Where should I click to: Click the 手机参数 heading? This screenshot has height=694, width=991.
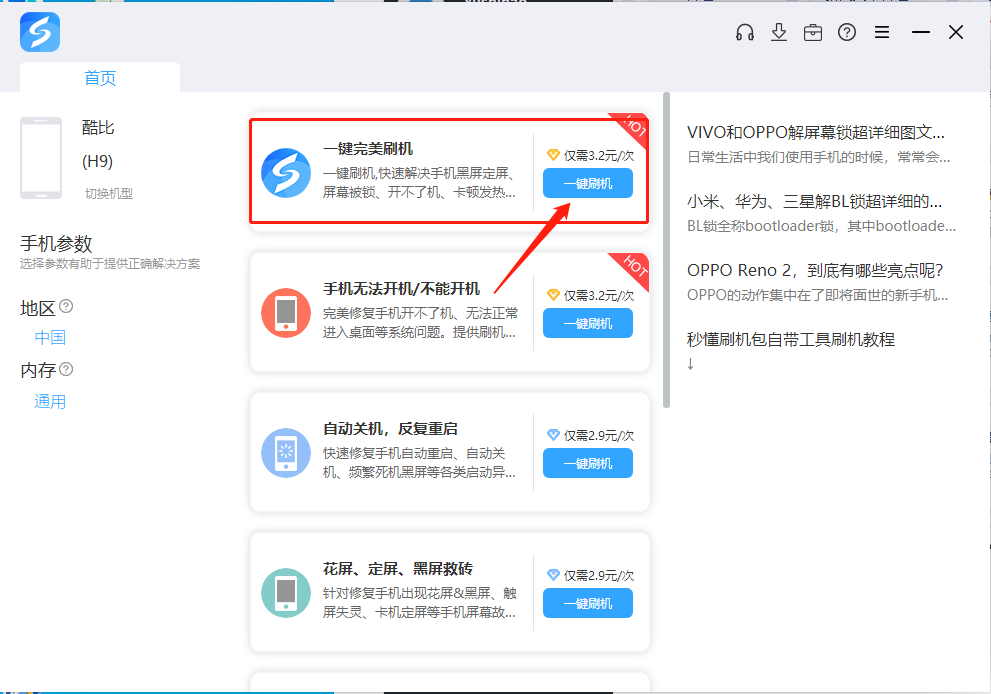[56, 243]
